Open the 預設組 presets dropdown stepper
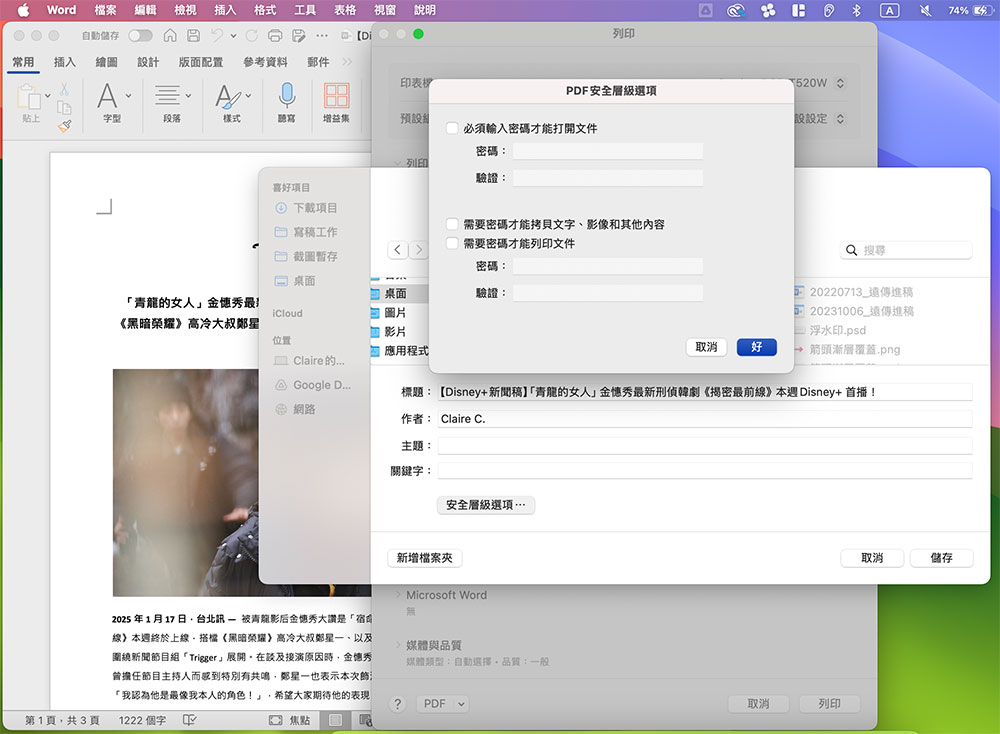Screen dimensions: 1000x734 click(x=840, y=119)
